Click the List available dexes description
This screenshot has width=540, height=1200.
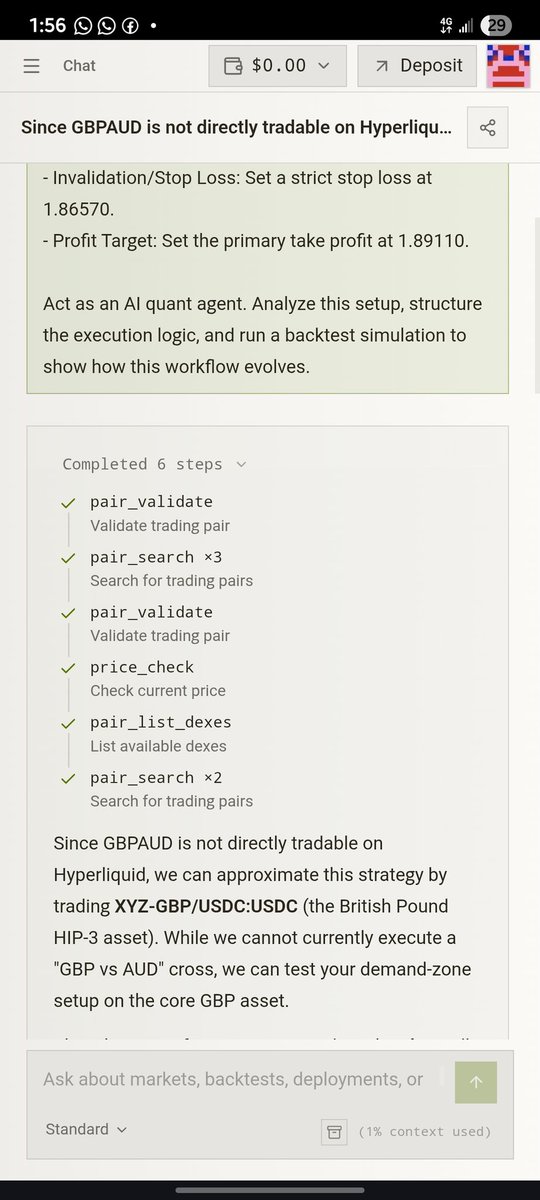pyautogui.click(x=158, y=746)
